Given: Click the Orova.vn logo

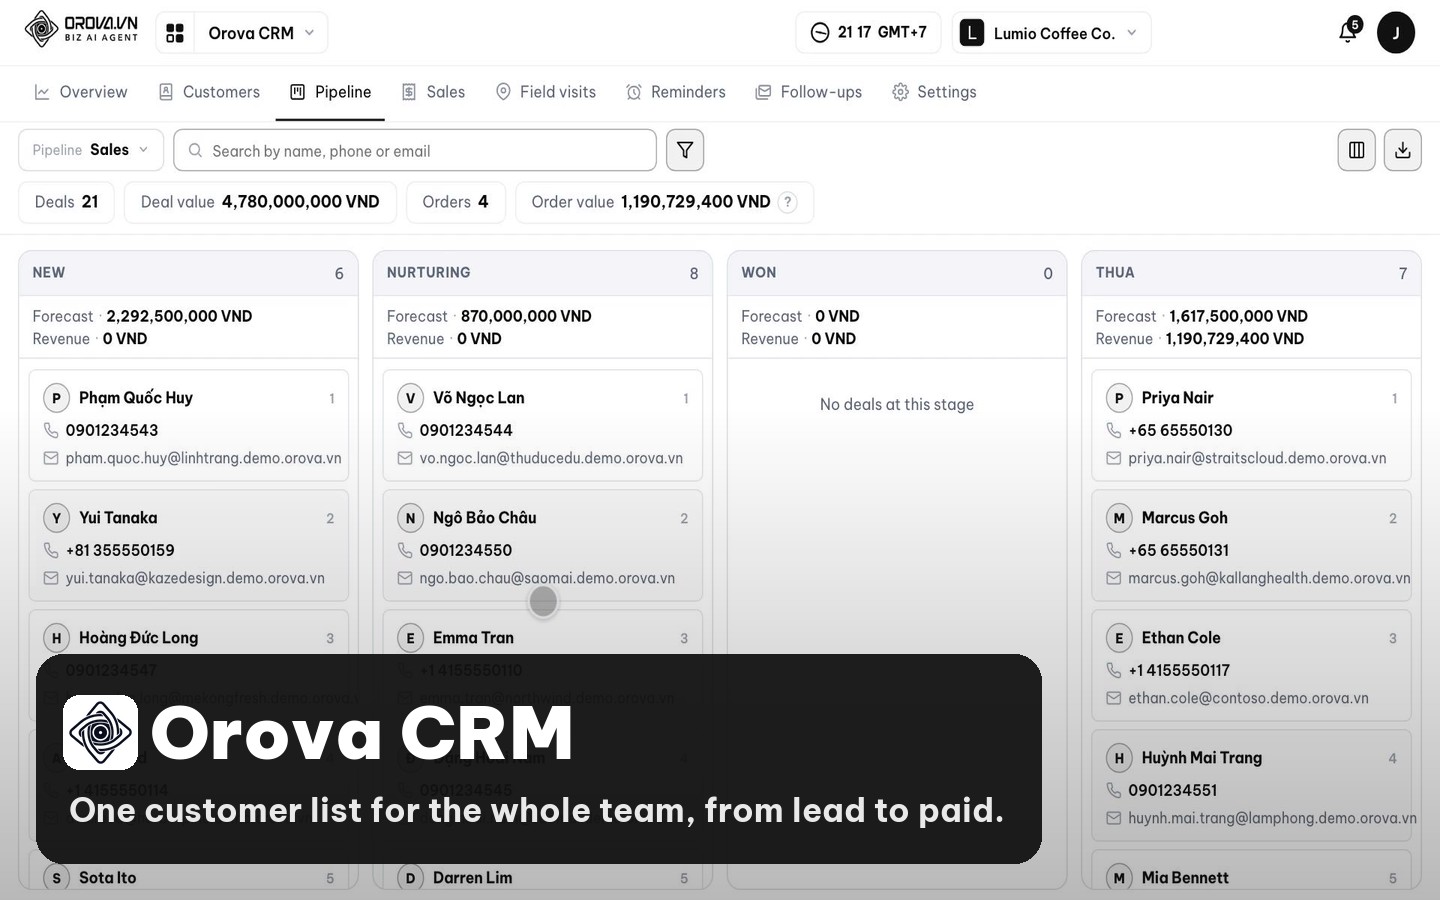Looking at the screenshot, I should (x=81, y=29).
